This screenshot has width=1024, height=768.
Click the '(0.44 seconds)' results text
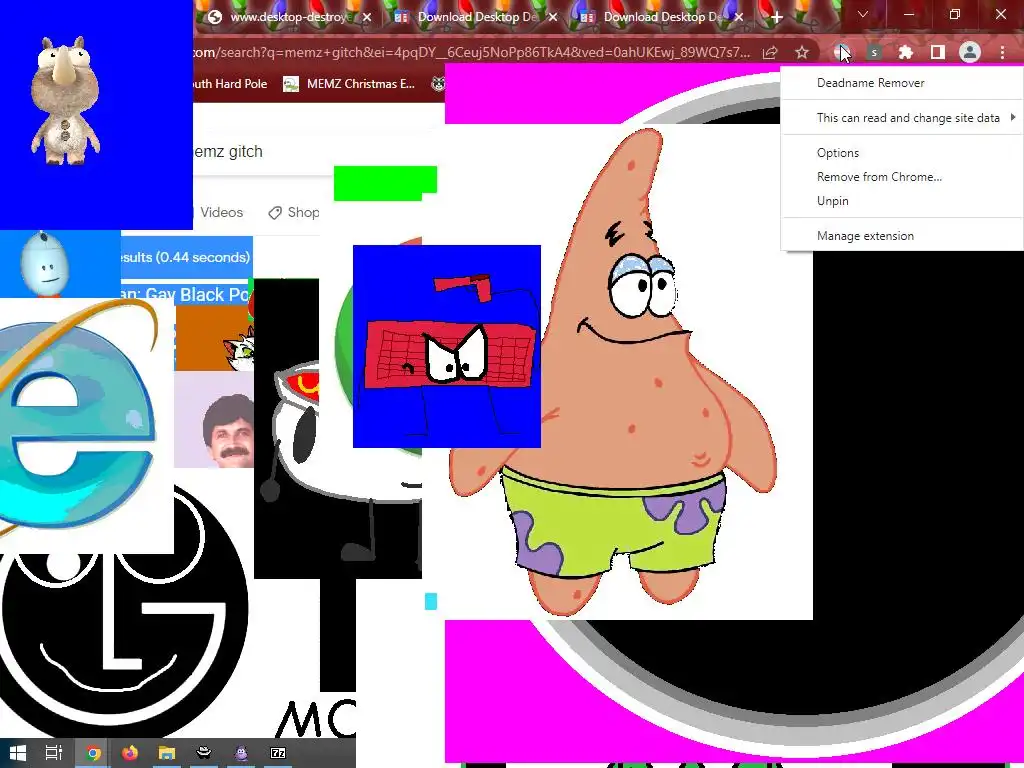pyautogui.click(x=204, y=257)
